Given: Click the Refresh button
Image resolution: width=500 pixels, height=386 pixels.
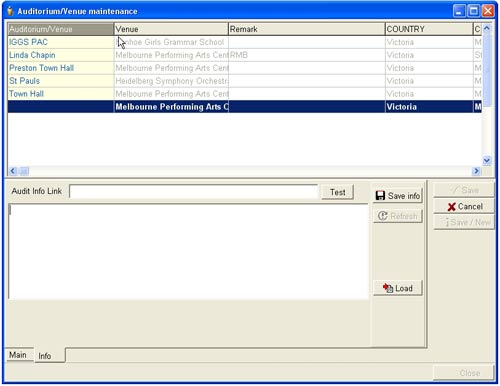Looking at the screenshot, I should [x=398, y=216].
